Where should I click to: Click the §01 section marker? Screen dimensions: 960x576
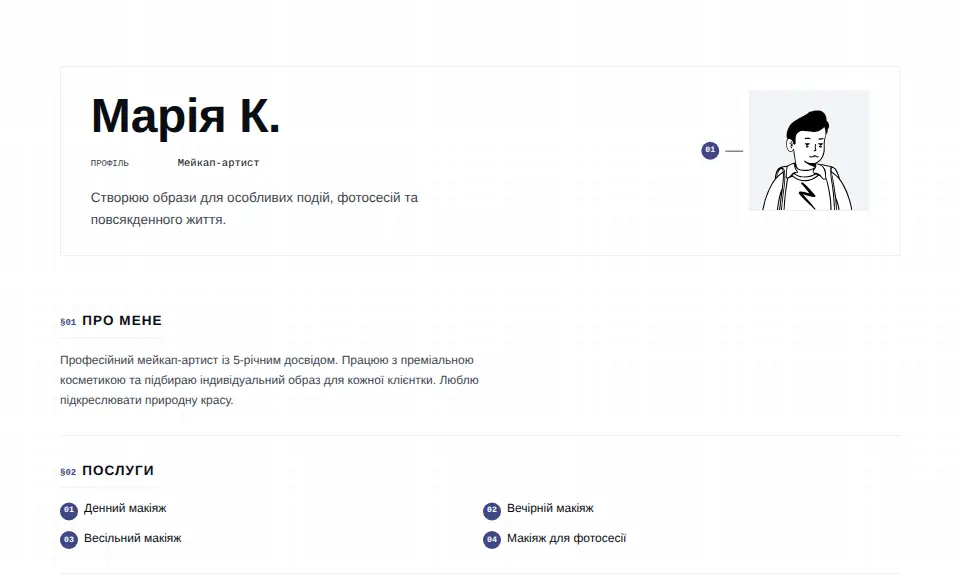68,322
